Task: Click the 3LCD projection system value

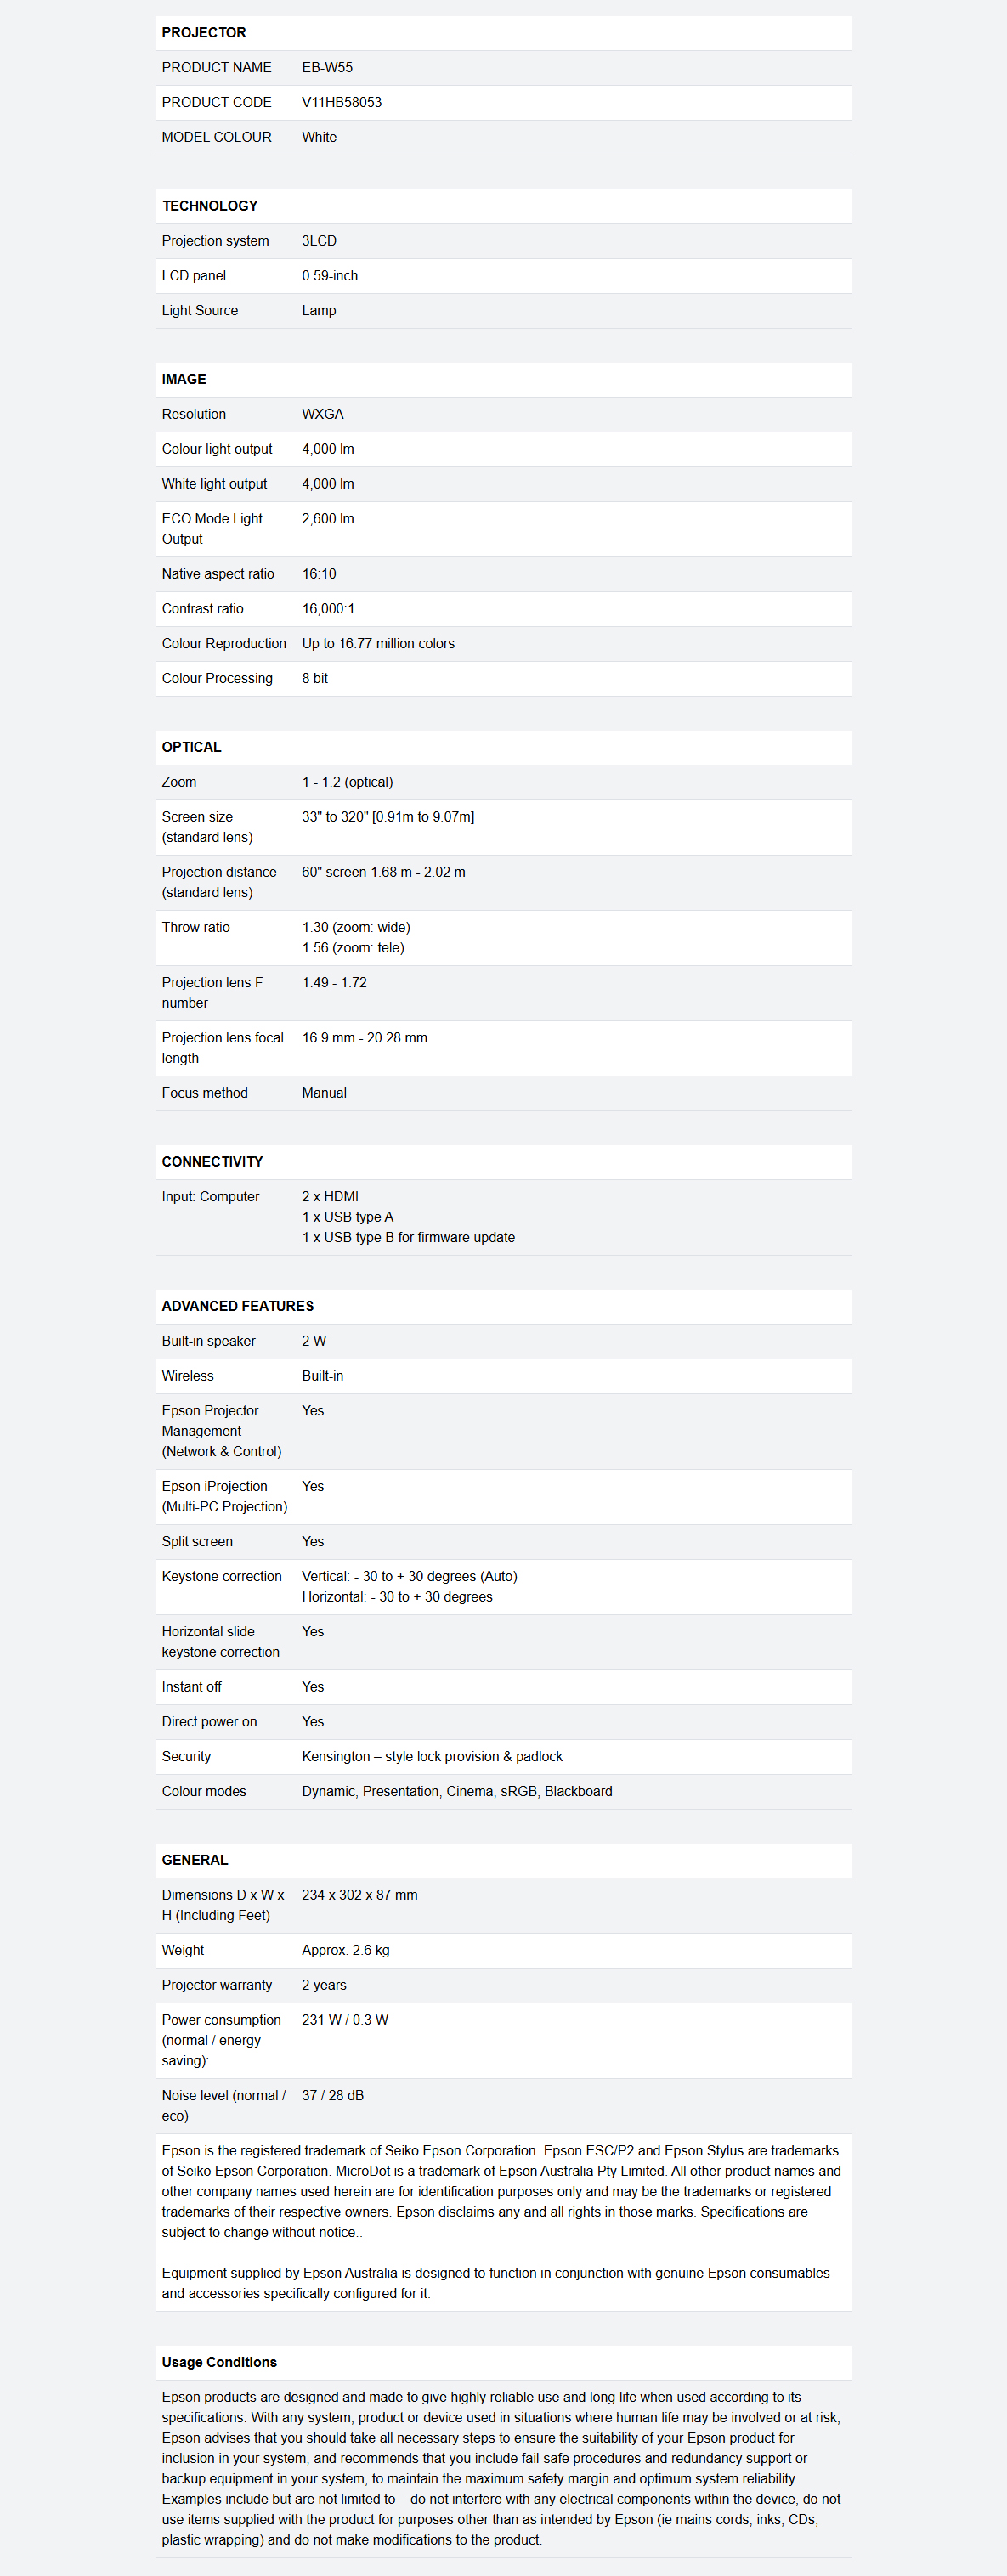Action: tap(319, 241)
